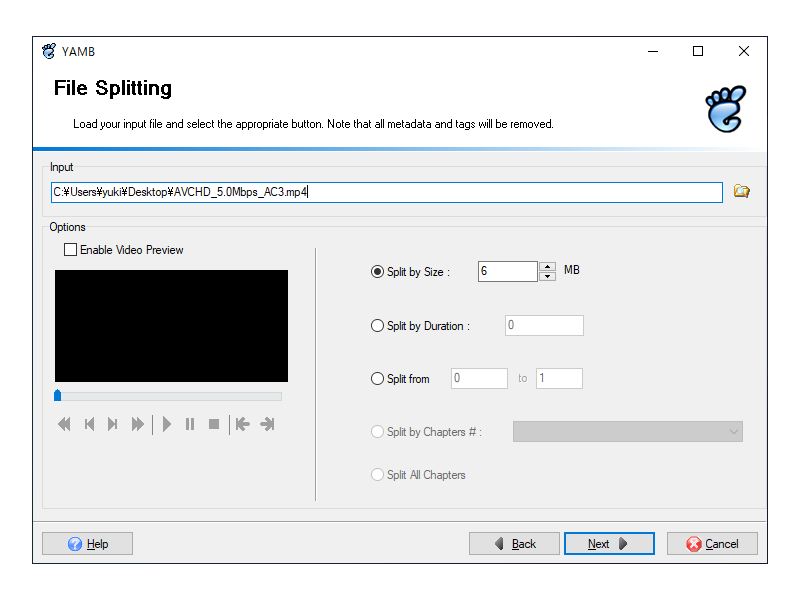The width and height of the screenshot is (800, 600).
Task: Select Split by Duration option
Action: (377, 326)
